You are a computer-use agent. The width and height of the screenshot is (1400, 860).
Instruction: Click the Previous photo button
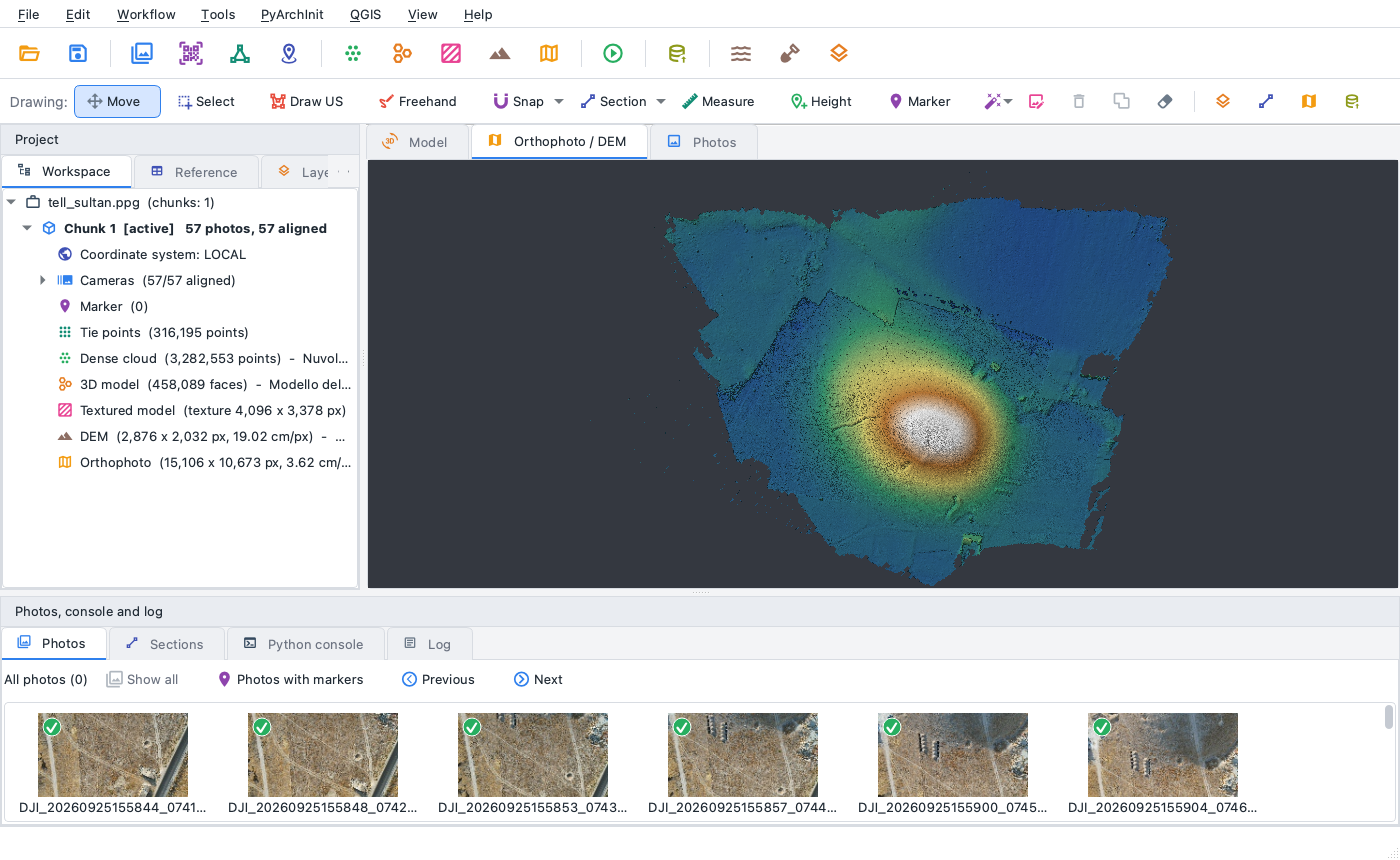click(x=438, y=679)
